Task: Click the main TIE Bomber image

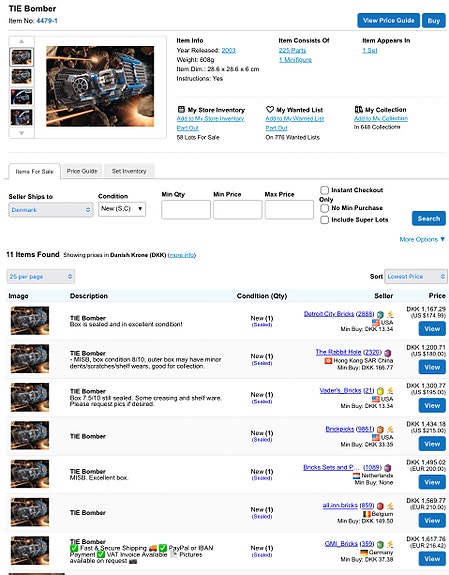Action: click(100, 86)
